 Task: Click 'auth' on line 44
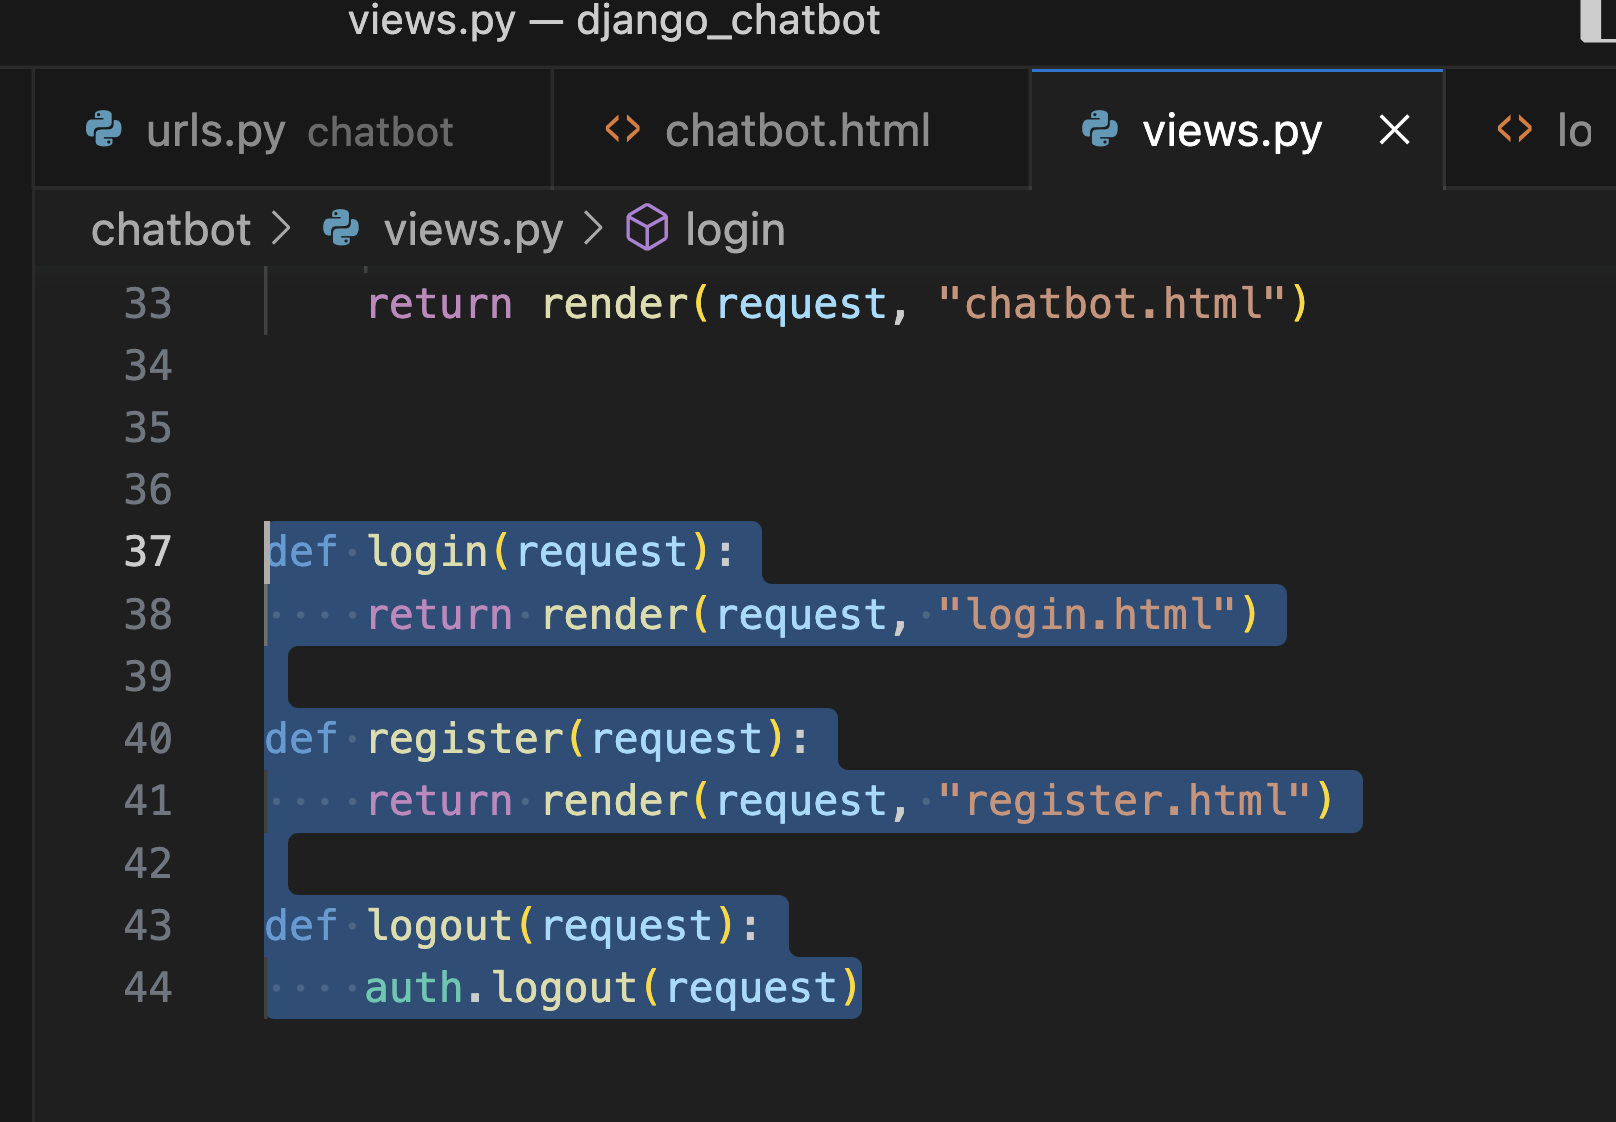point(414,987)
